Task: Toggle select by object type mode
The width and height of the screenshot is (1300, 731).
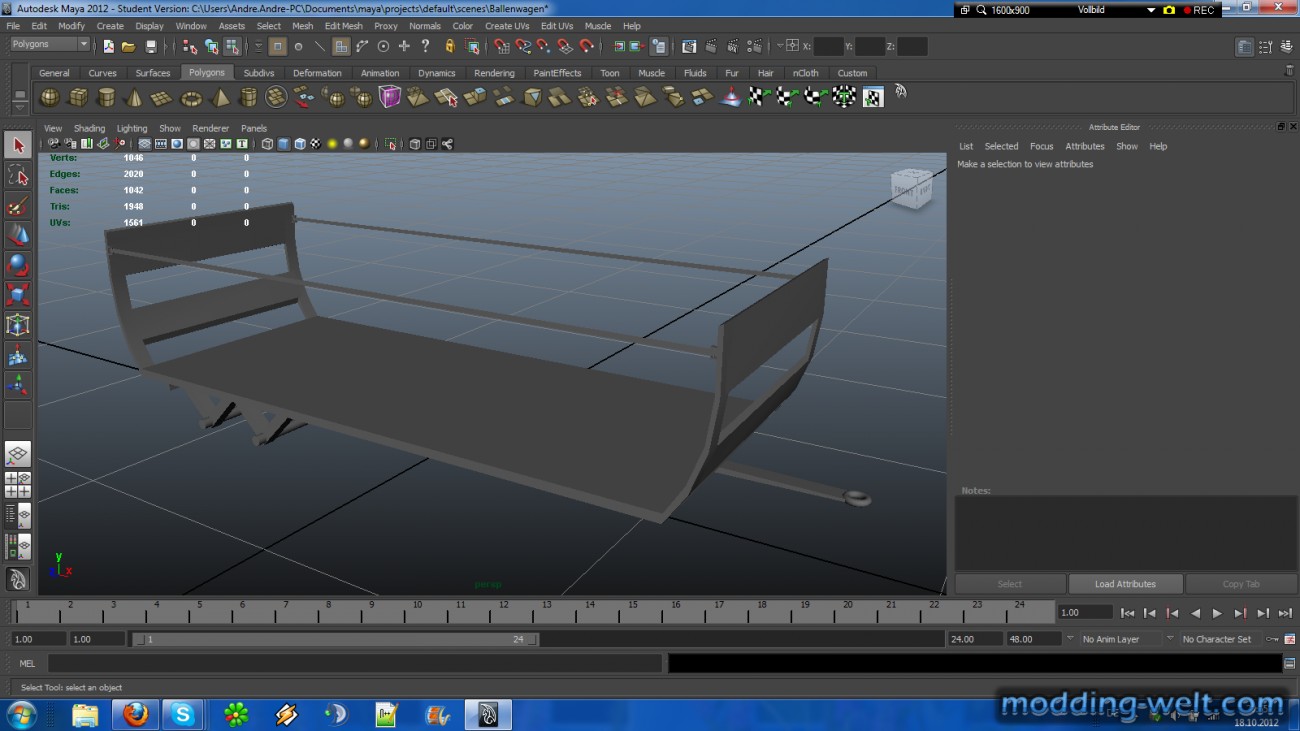Action: click(211, 46)
